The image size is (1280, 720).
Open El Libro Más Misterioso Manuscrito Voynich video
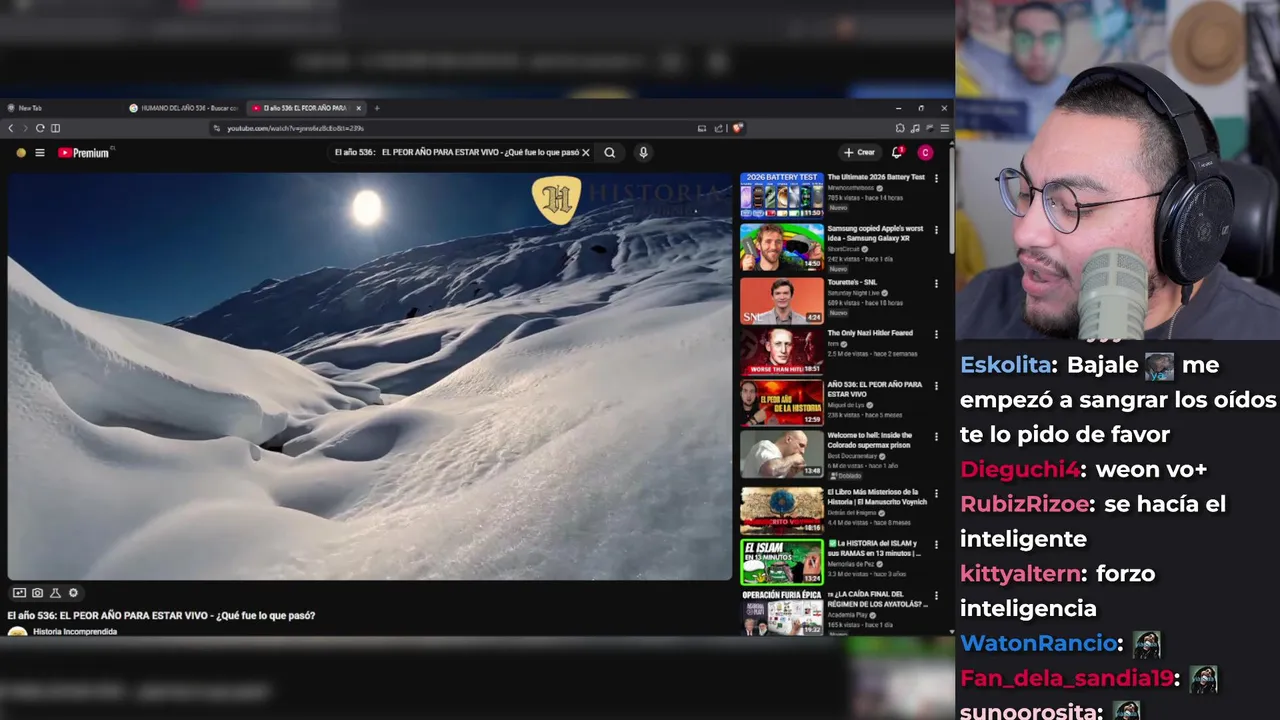tap(782, 510)
